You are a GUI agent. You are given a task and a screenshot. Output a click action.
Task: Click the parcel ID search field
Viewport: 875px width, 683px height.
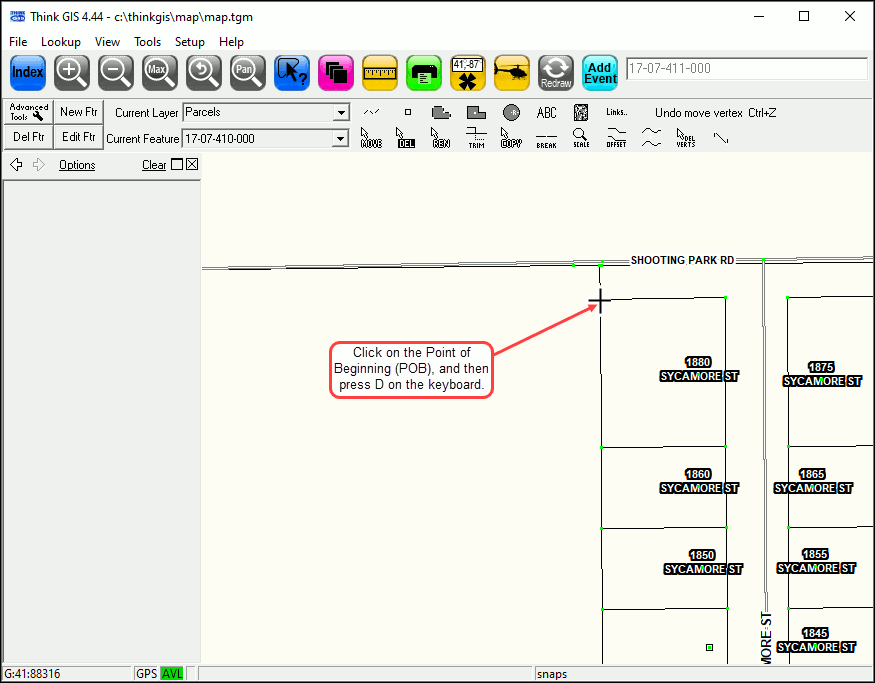(x=745, y=68)
